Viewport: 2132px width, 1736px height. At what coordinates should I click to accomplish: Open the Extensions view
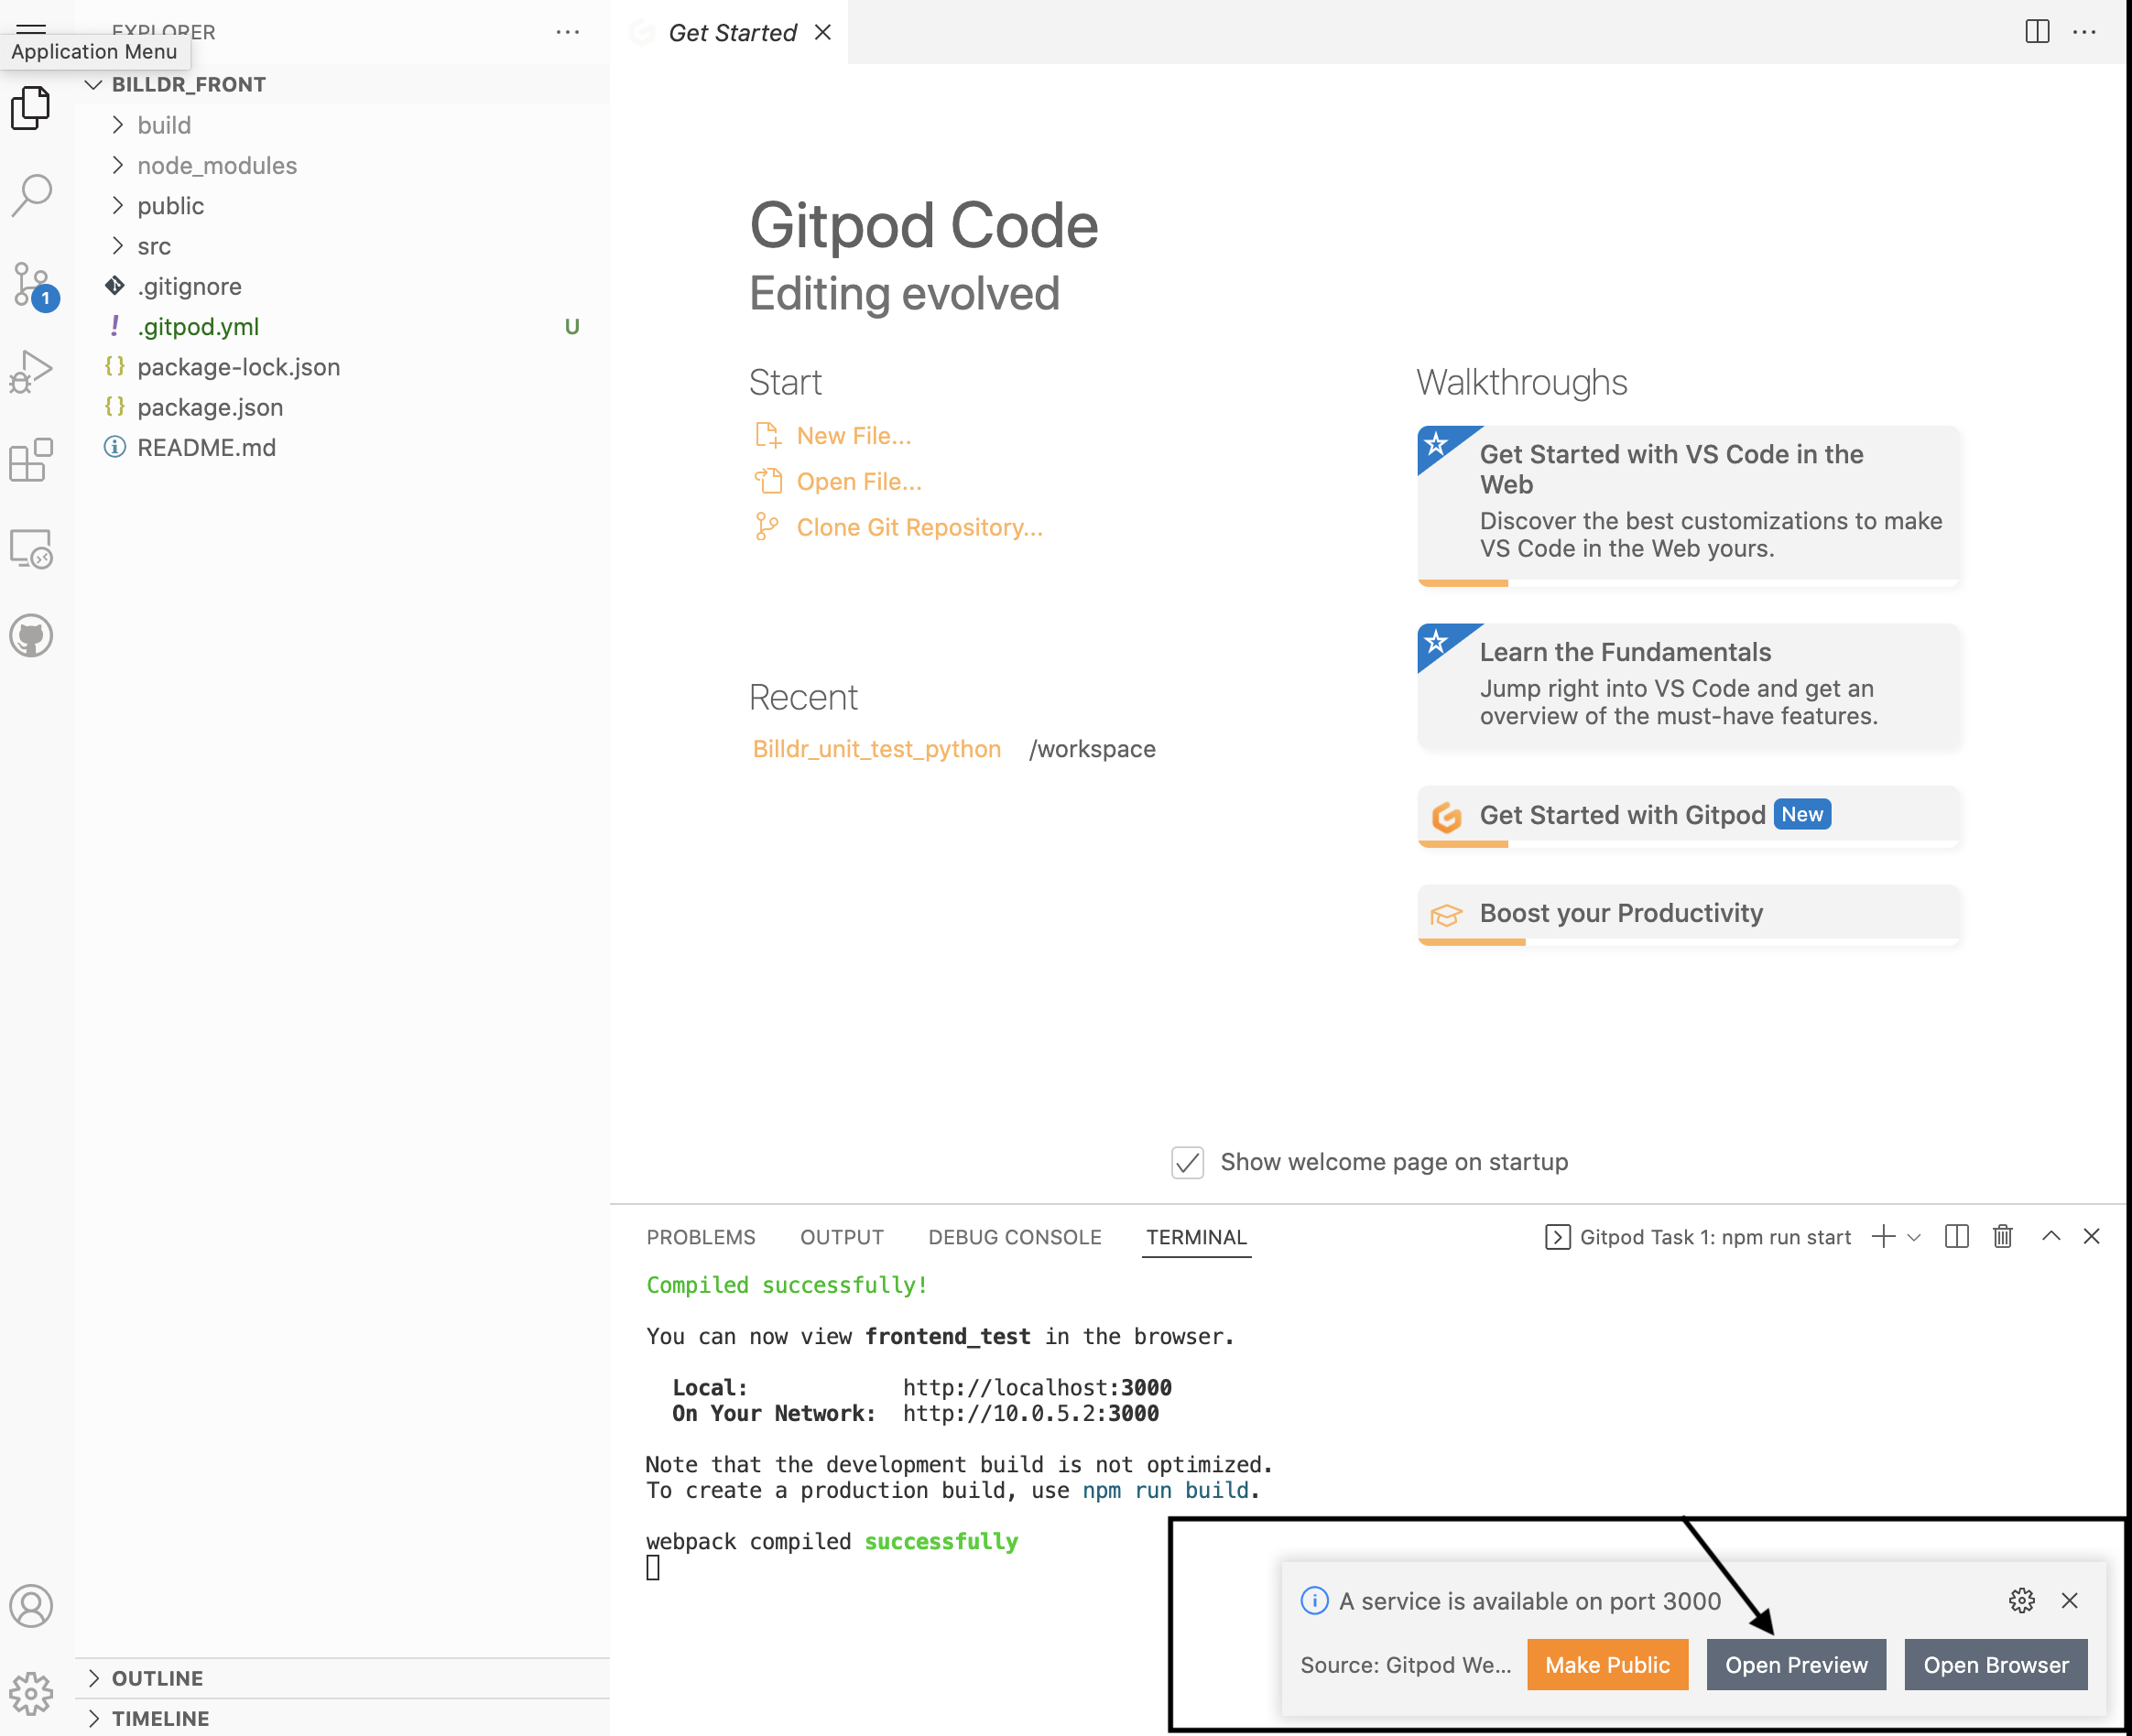click(x=31, y=460)
